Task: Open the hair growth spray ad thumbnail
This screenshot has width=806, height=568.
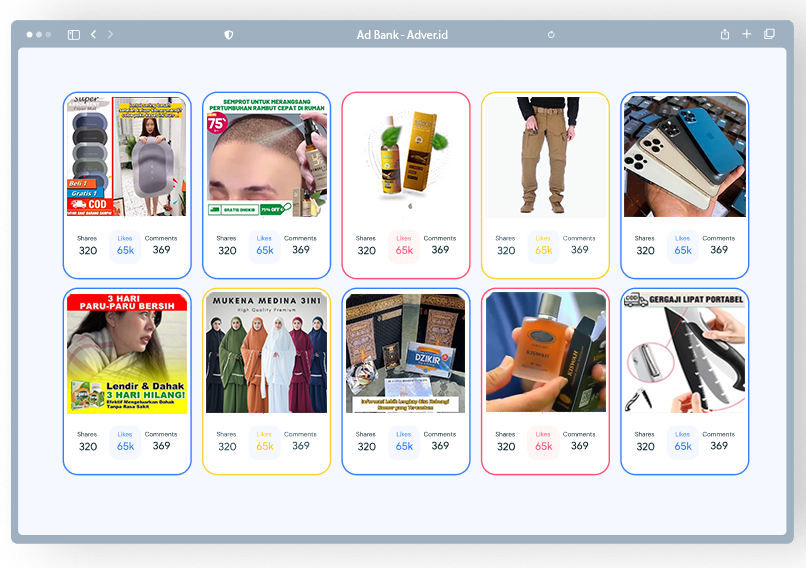Action: (266, 156)
